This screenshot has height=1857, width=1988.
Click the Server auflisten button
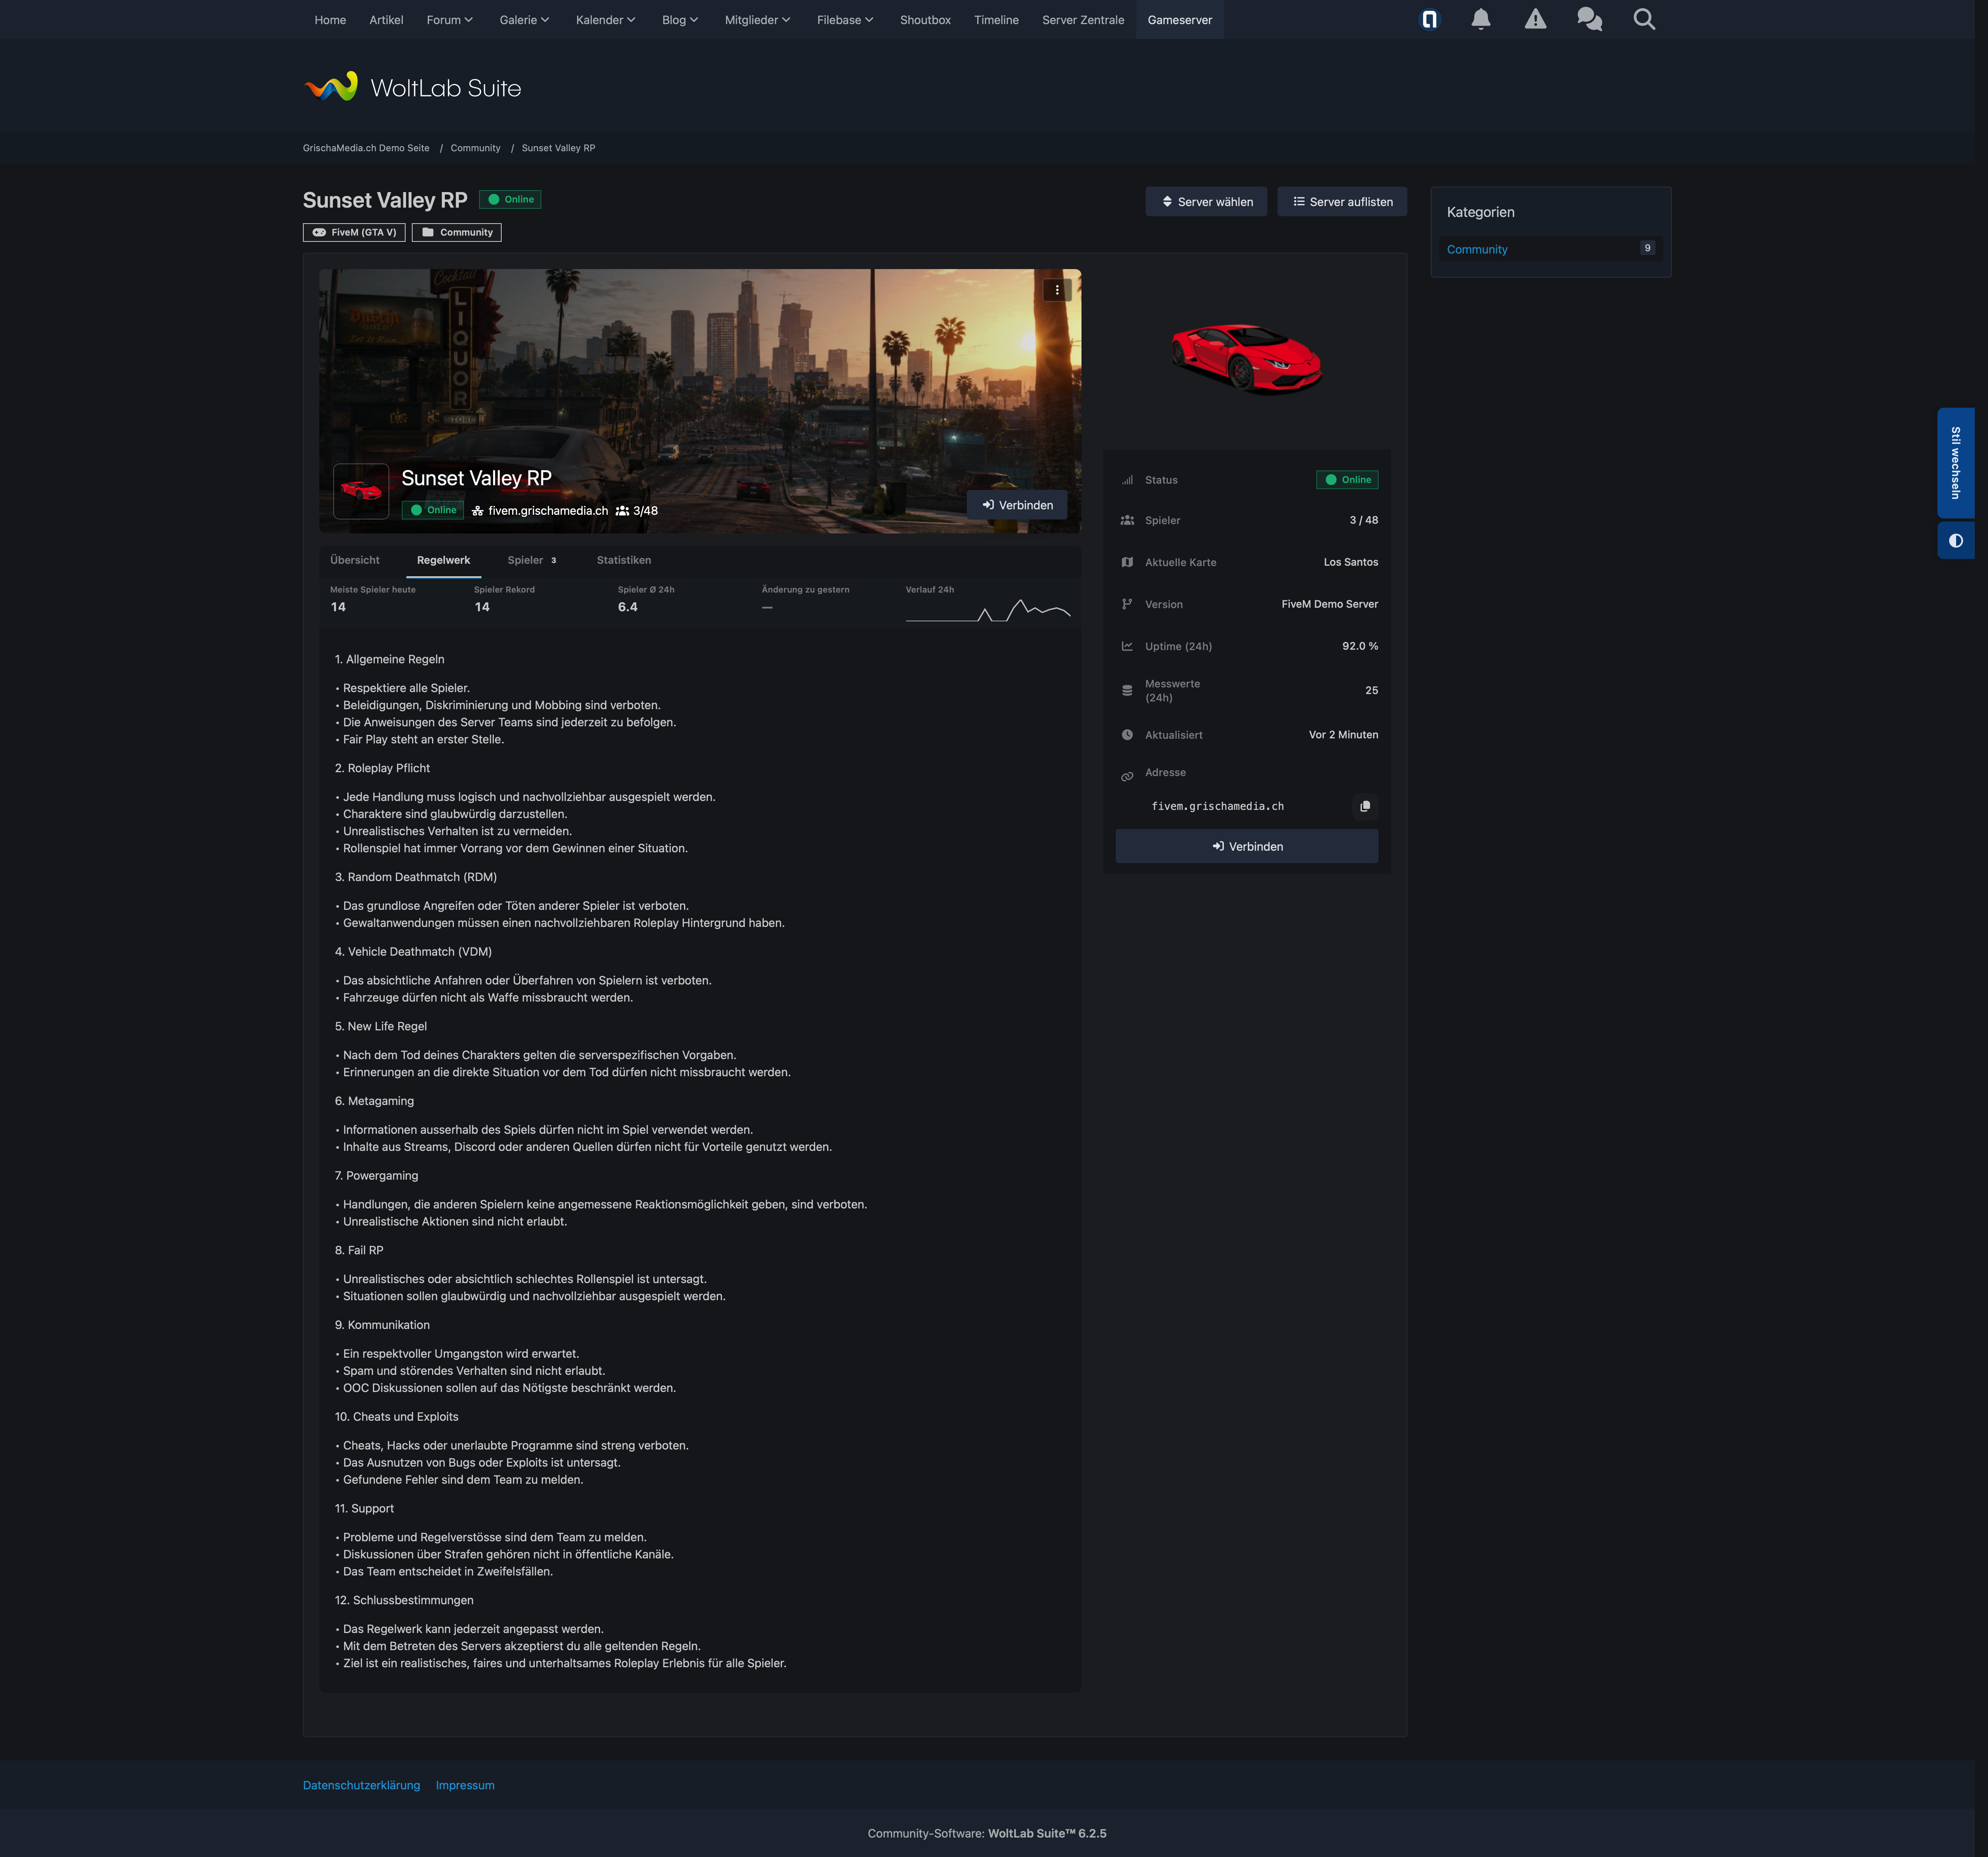tap(1342, 202)
